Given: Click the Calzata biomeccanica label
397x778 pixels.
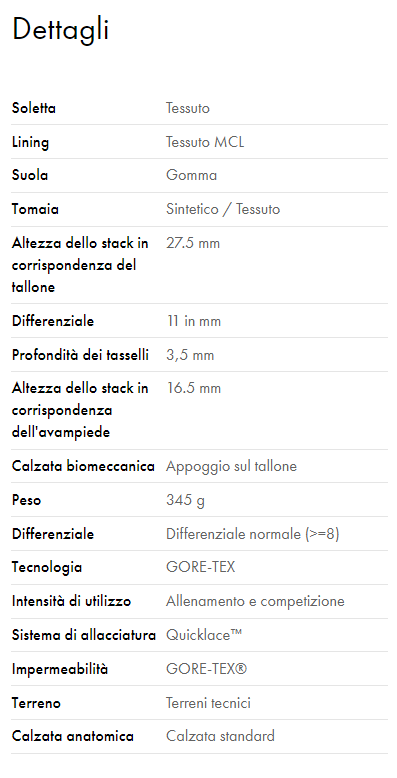Looking at the screenshot, I should [83, 466].
